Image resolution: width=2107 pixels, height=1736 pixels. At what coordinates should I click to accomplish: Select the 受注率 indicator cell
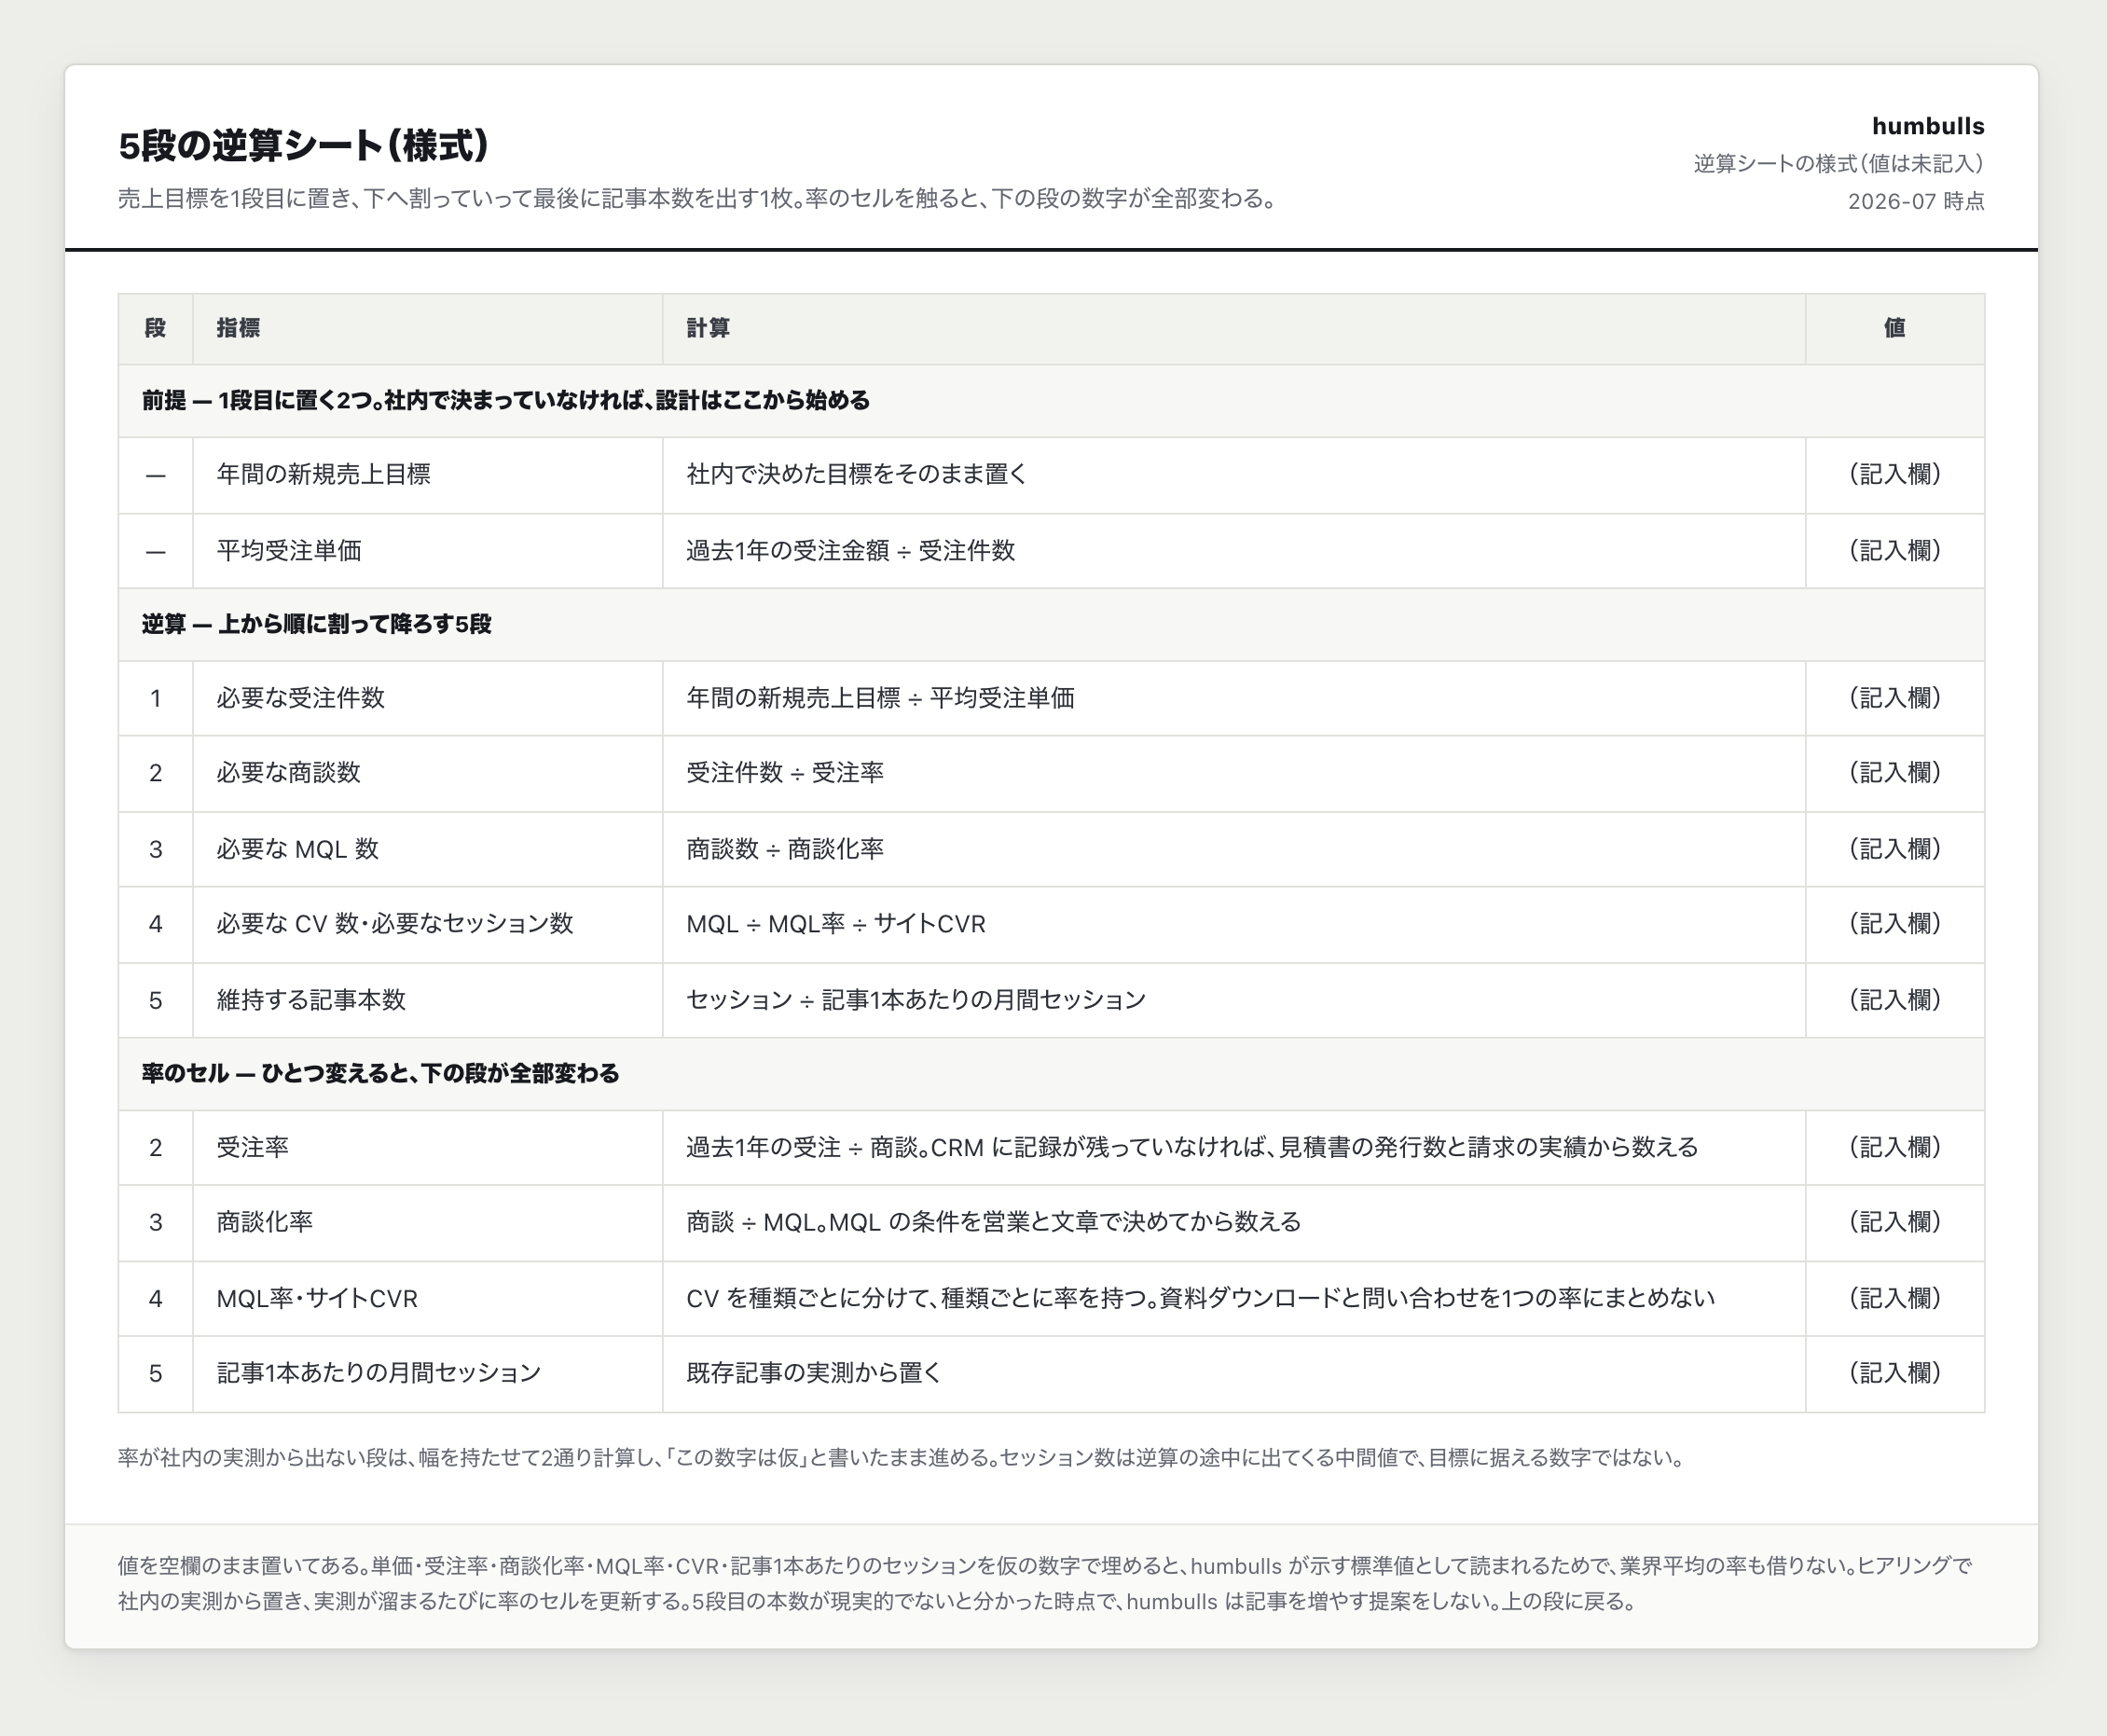(x=427, y=1147)
